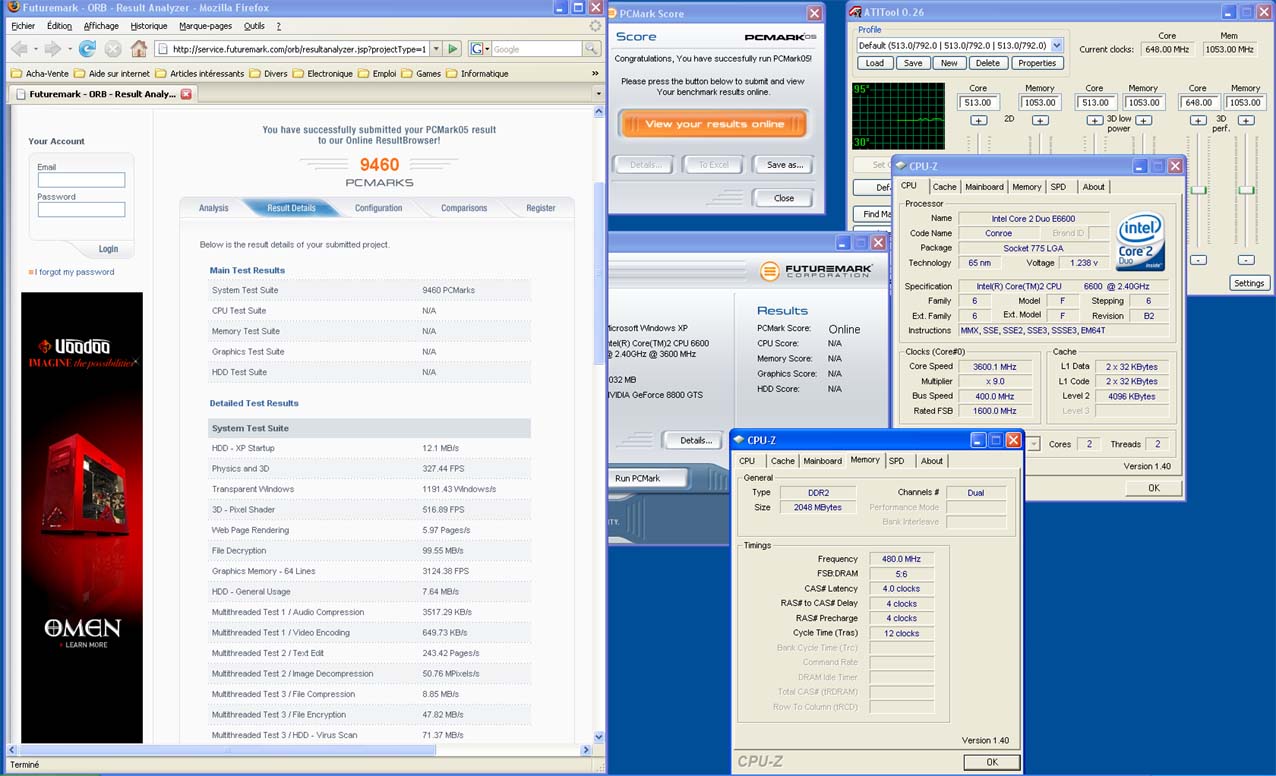Open the Electronique bookmark folder
The image size is (1276, 776).
pyautogui.click(x=323, y=73)
